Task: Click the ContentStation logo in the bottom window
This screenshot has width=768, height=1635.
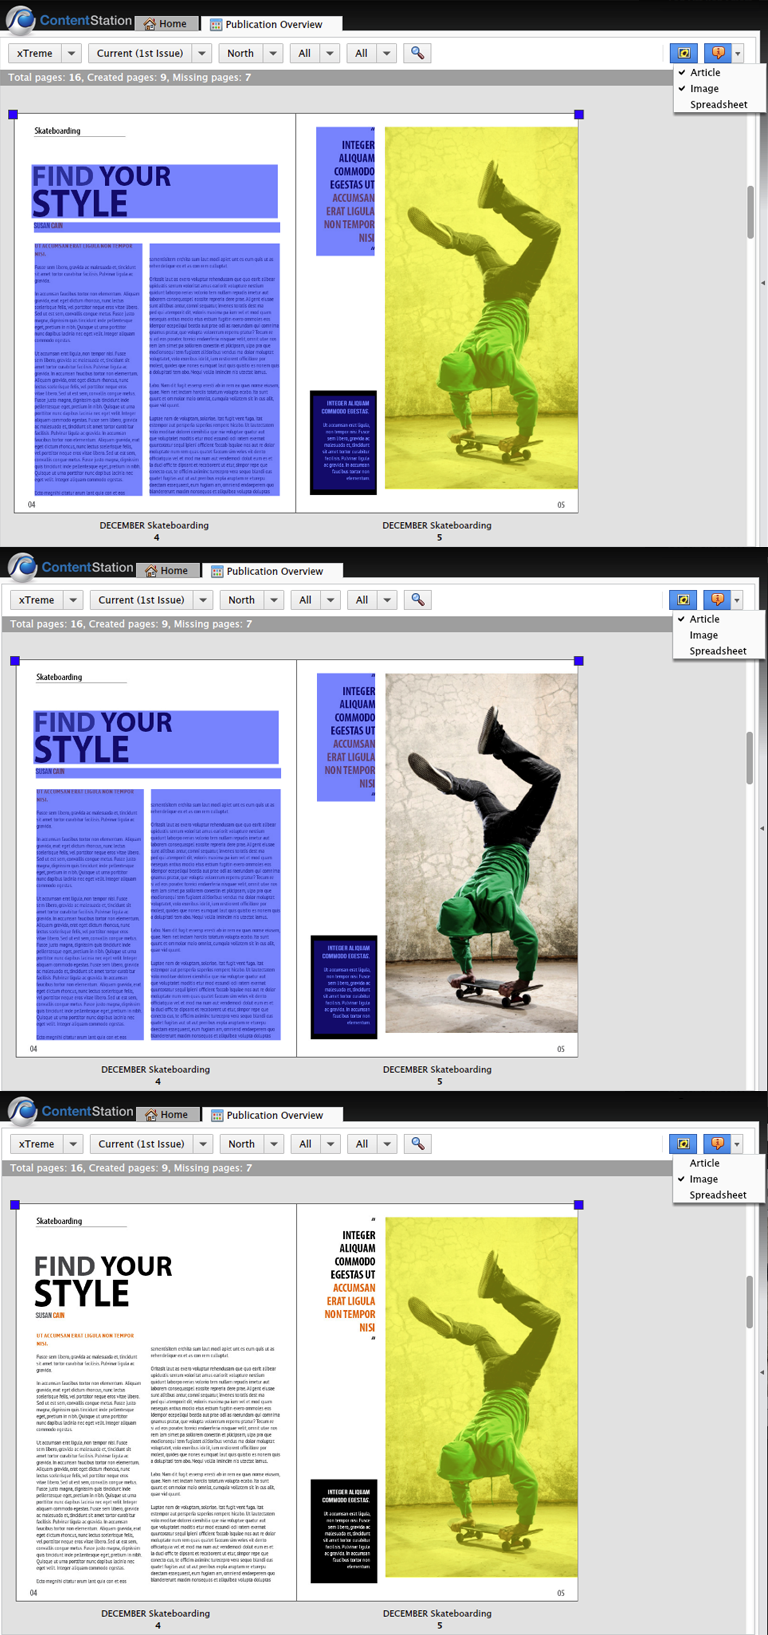Action: 23,1111
